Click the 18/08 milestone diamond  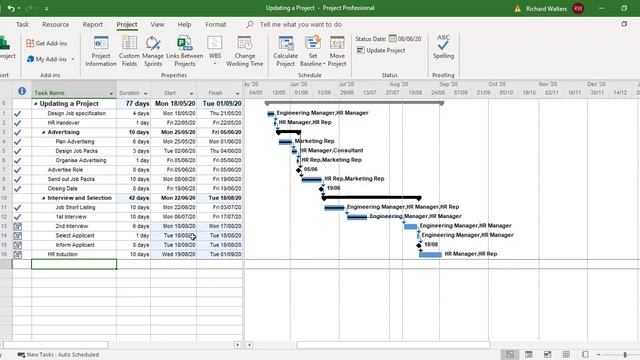[419, 245]
